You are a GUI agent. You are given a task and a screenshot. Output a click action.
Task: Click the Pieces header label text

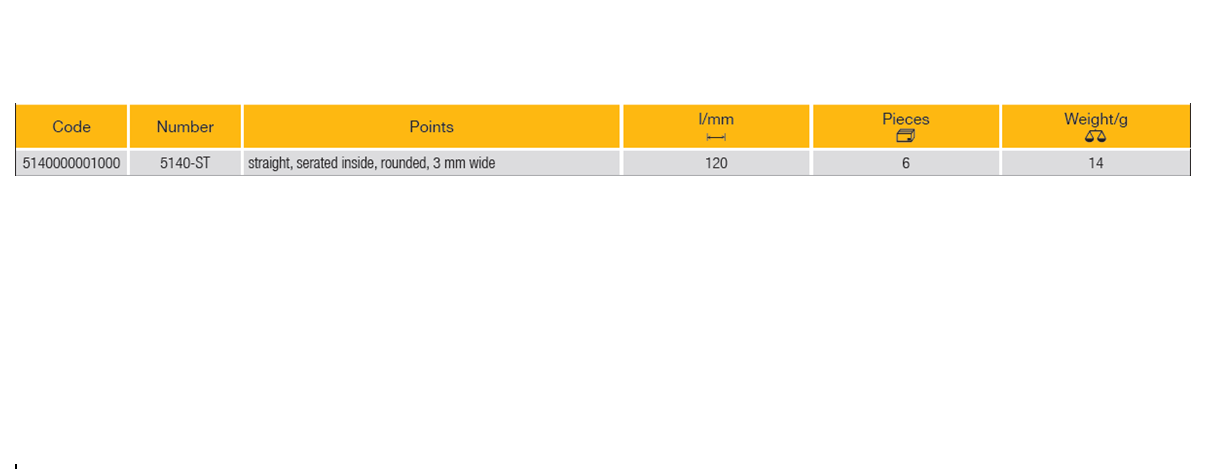(x=906, y=119)
